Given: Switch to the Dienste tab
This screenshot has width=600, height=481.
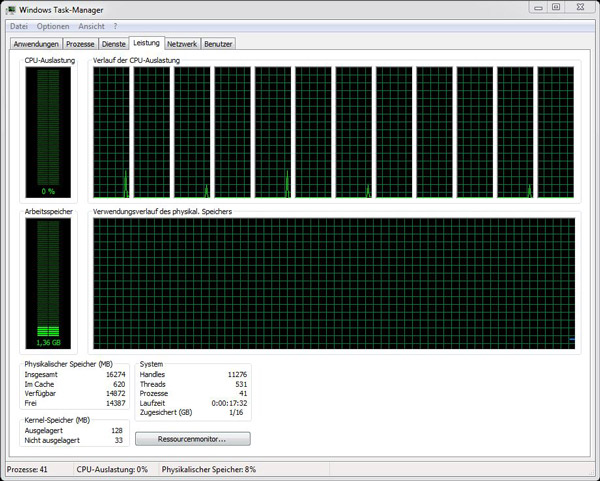Looking at the screenshot, I should 114,44.
